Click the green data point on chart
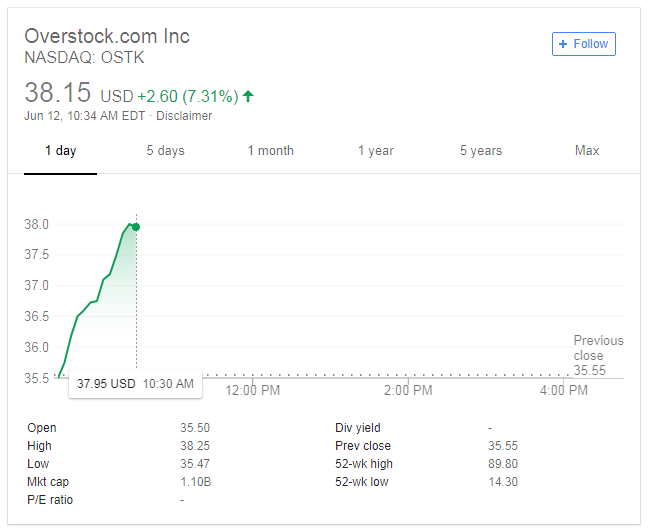This screenshot has height=532, width=648. 136,227
